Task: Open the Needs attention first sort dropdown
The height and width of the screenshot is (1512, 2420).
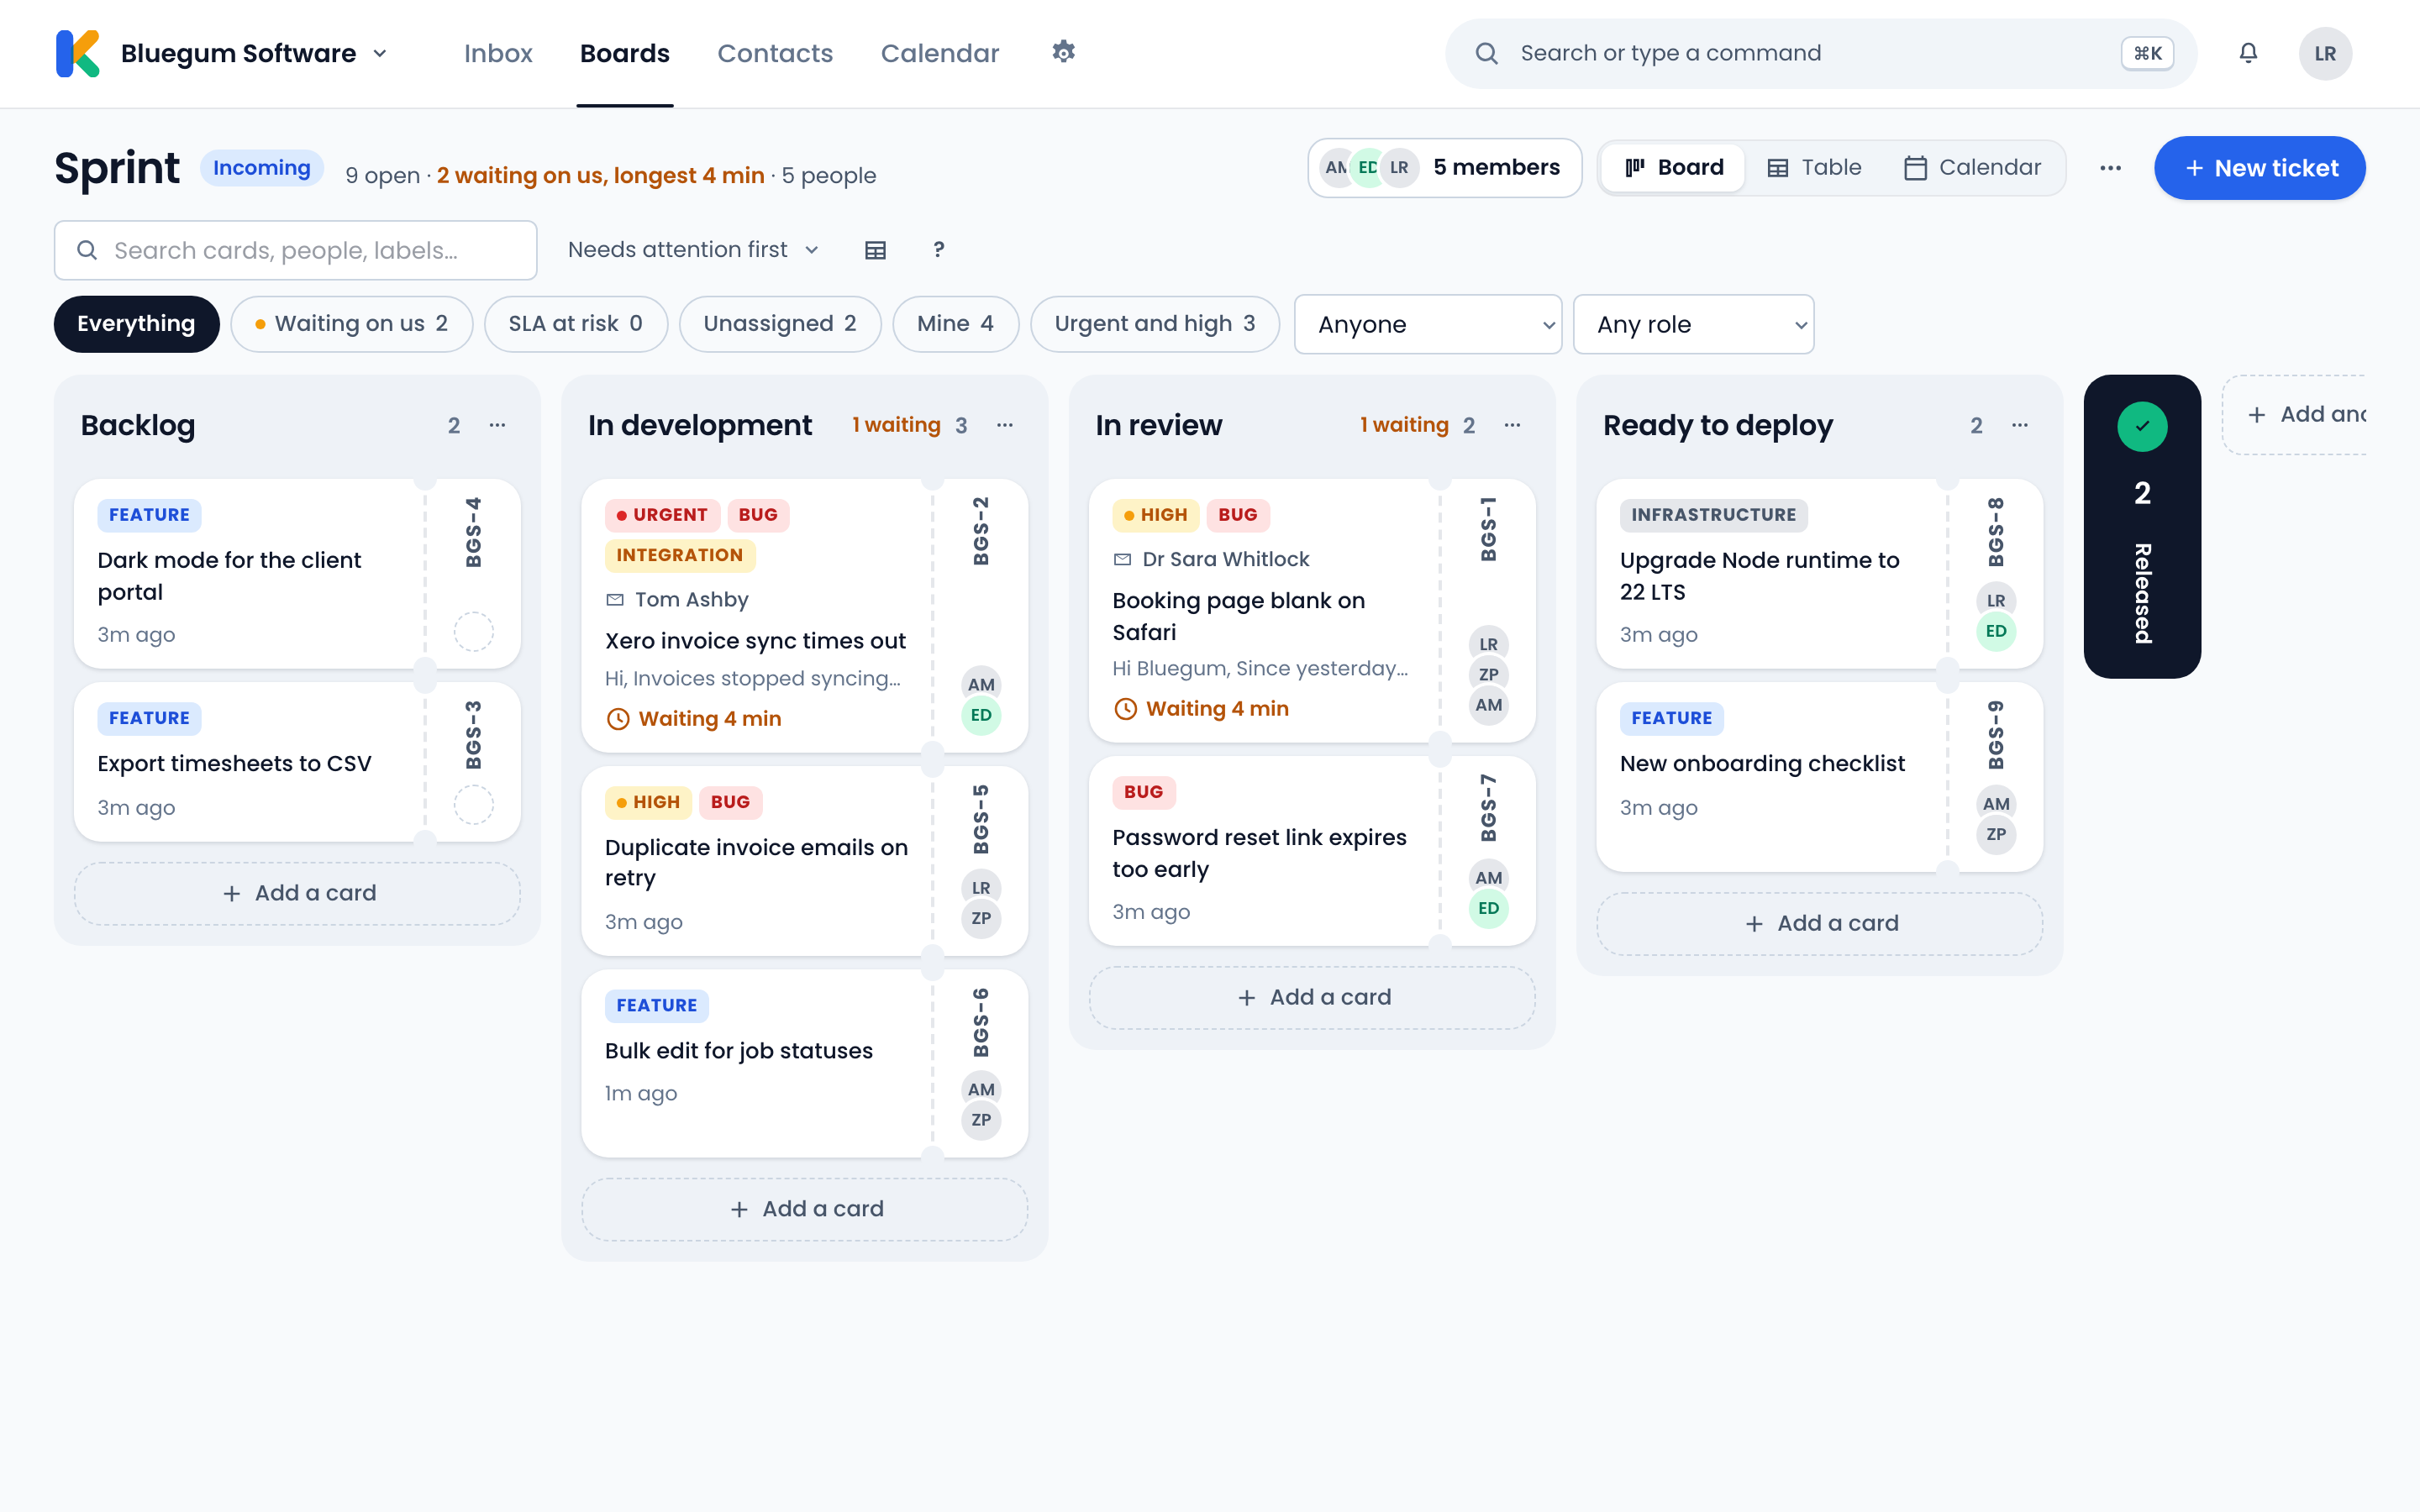Action: pyautogui.click(x=693, y=250)
